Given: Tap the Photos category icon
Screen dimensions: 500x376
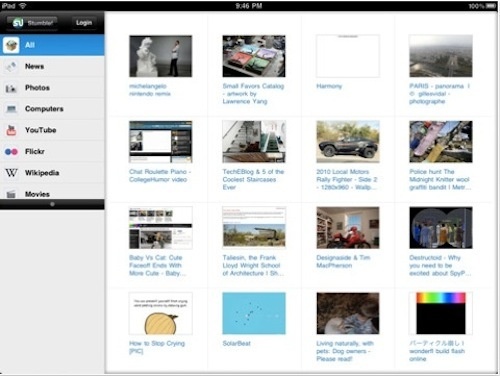Looking at the screenshot, I should (11, 88).
